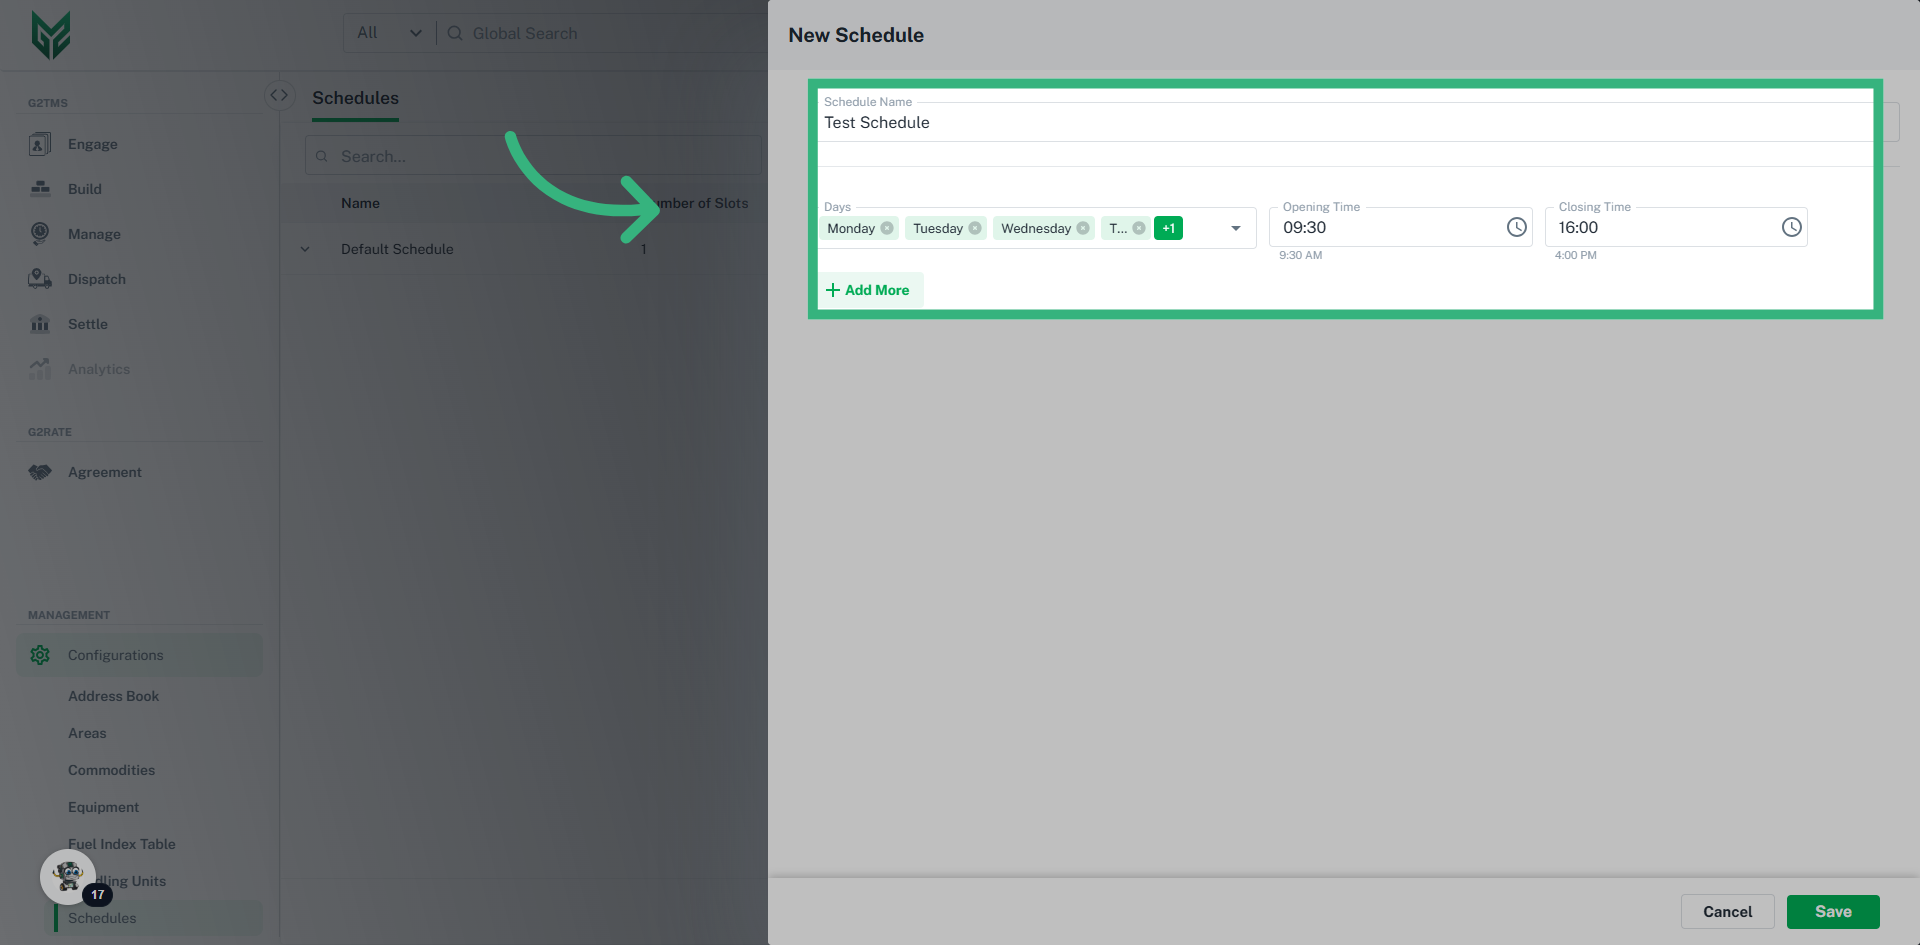Click the Dispatch truck icon in sidebar
This screenshot has width=1920, height=945.
[x=40, y=279]
